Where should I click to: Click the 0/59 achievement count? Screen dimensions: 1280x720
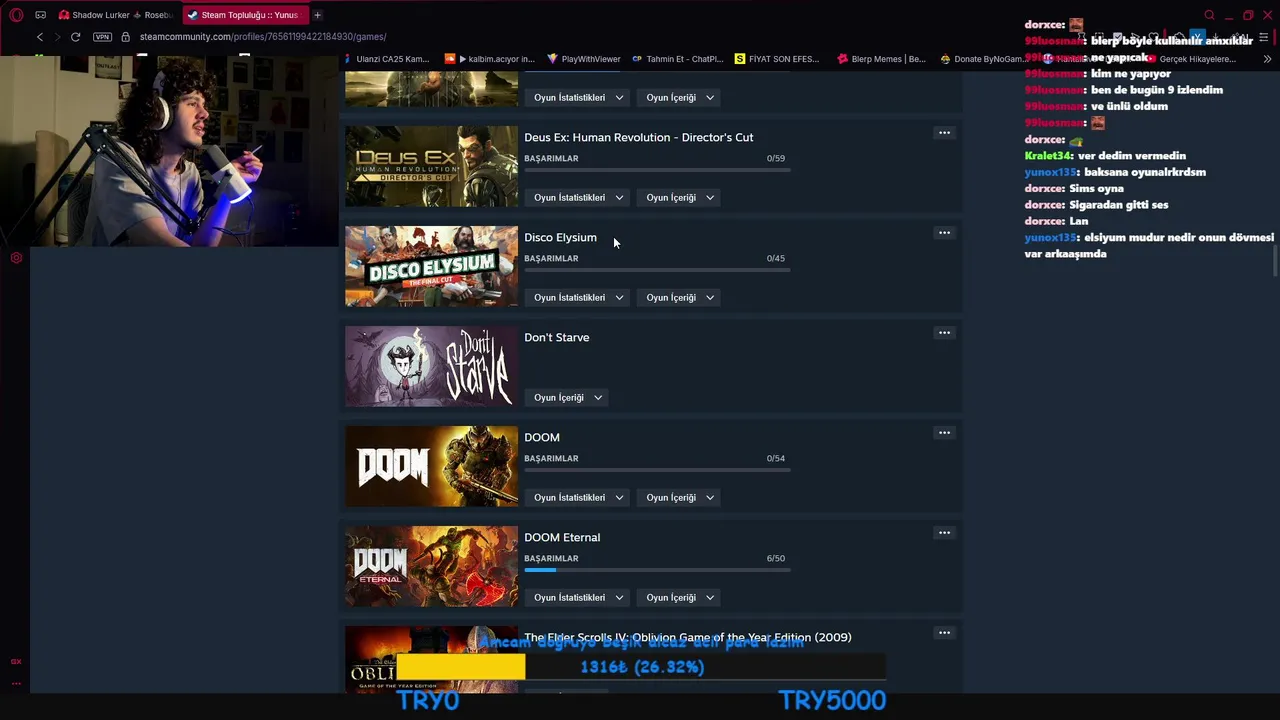pos(776,158)
